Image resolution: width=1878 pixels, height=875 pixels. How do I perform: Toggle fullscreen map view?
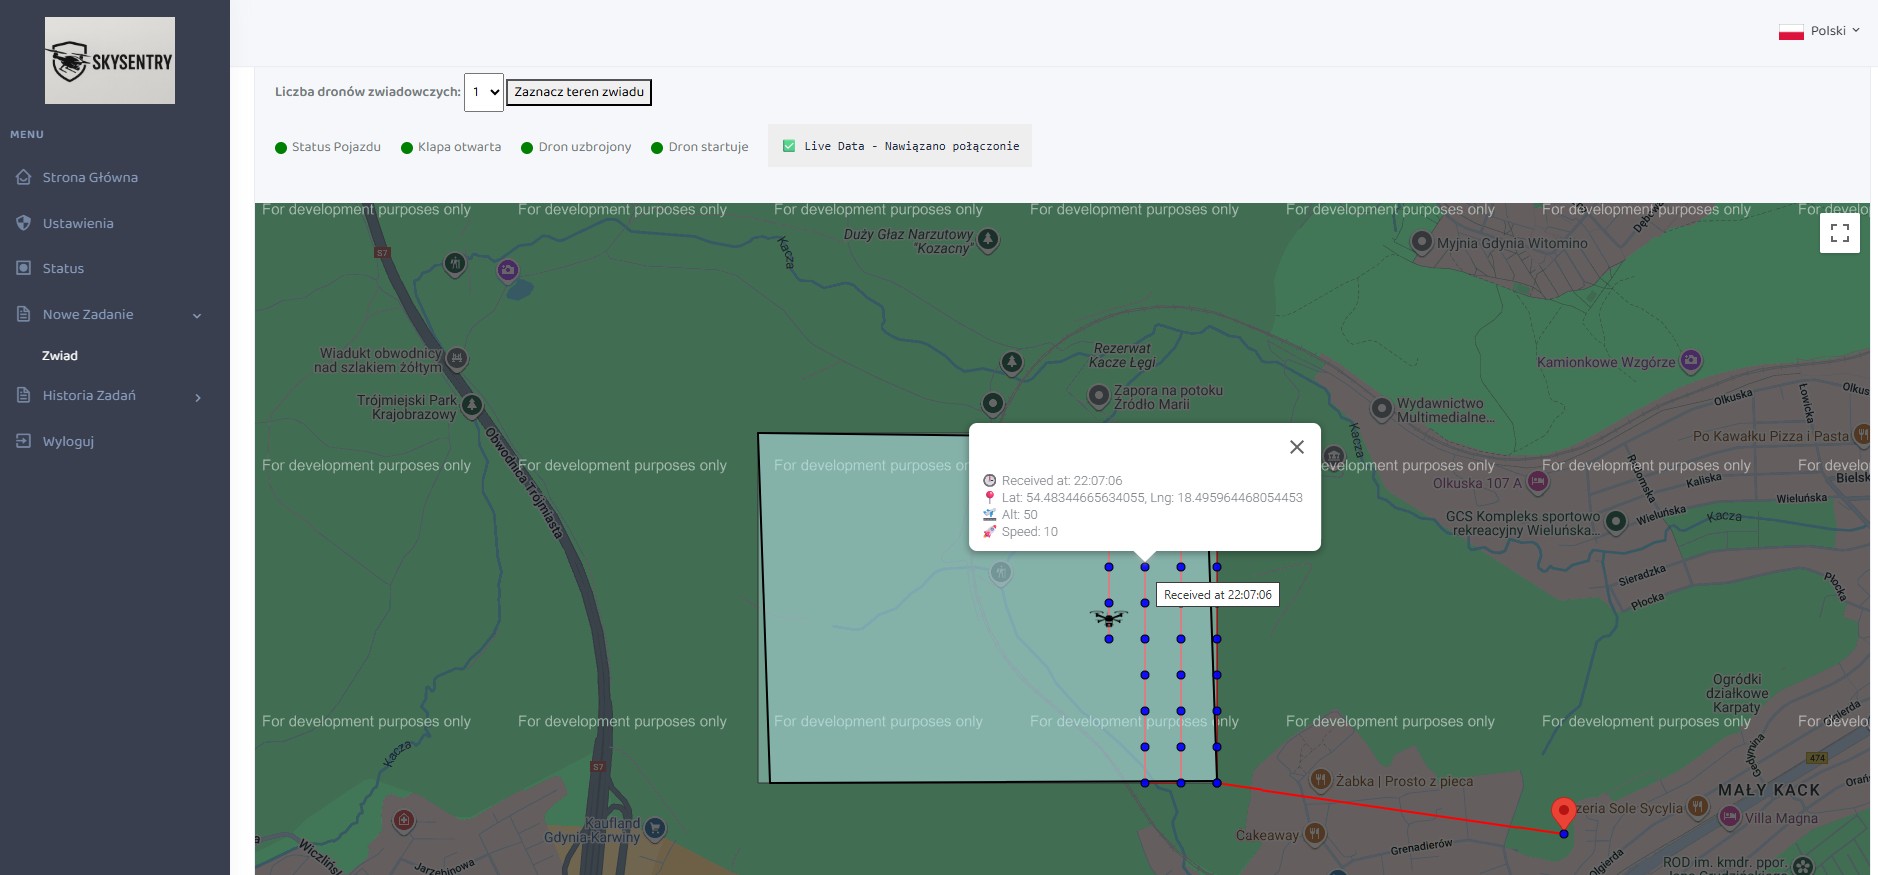point(1839,233)
